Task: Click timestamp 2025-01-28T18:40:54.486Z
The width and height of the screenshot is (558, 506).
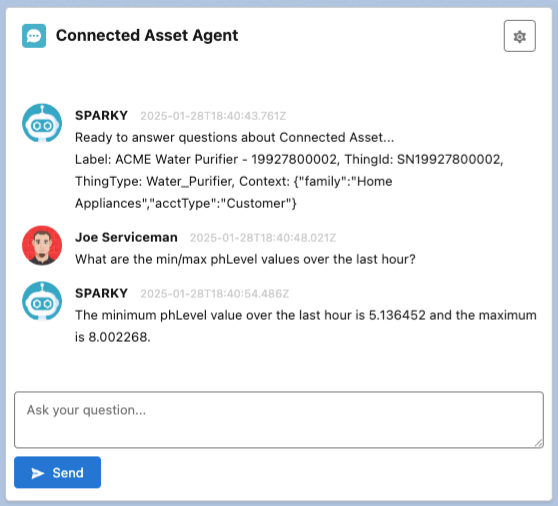Action: coord(215,294)
